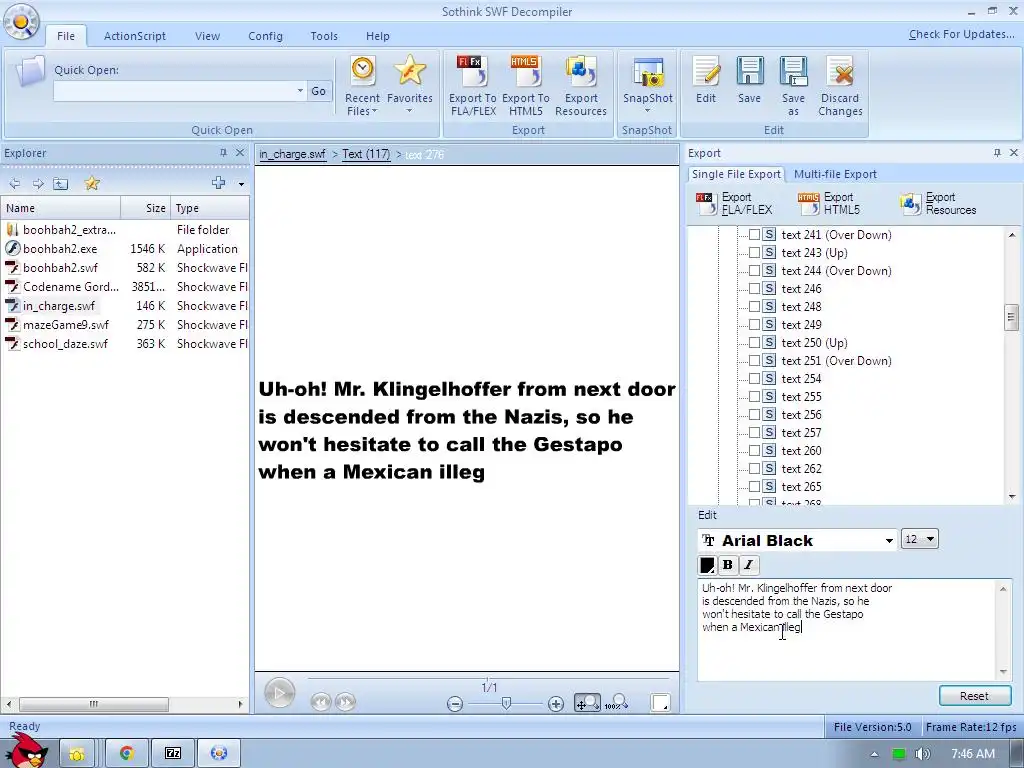Click the Save icon in ribbon
Viewport: 1024px width, 768px height.
749,80
